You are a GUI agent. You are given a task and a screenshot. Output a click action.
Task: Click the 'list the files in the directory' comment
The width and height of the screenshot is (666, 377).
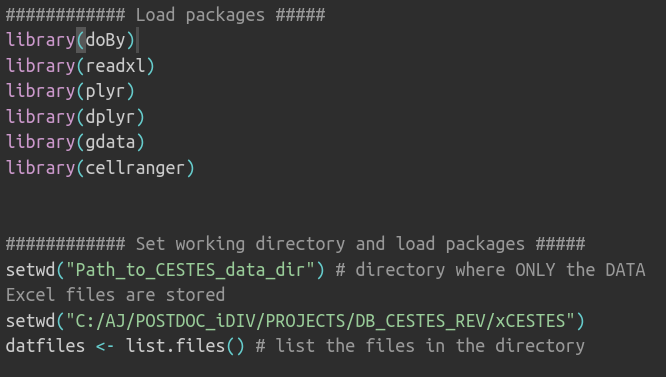[x=420, y=346]
